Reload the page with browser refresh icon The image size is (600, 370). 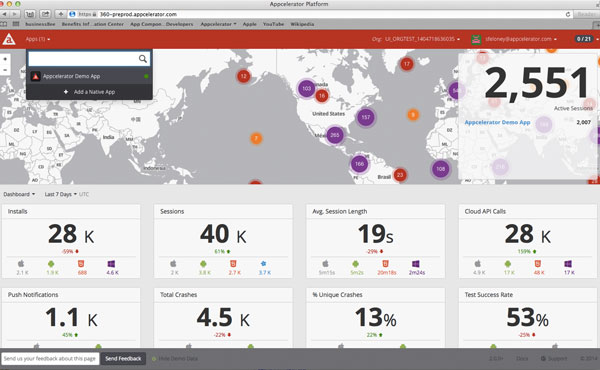(x=568, y=14)
